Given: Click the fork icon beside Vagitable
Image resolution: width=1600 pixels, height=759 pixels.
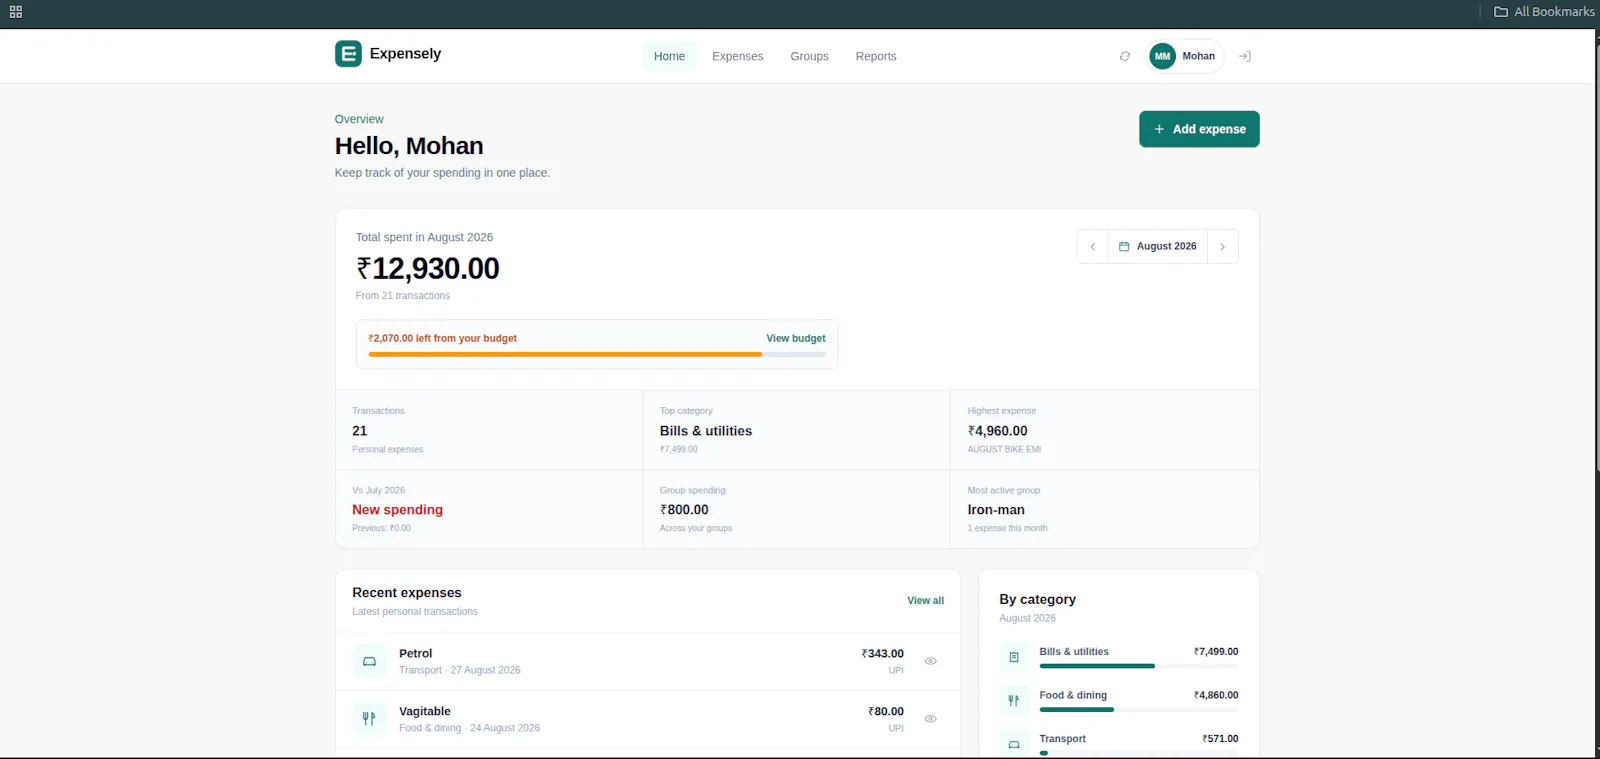Looking at the screenshot, I should [x=369, y=719].
